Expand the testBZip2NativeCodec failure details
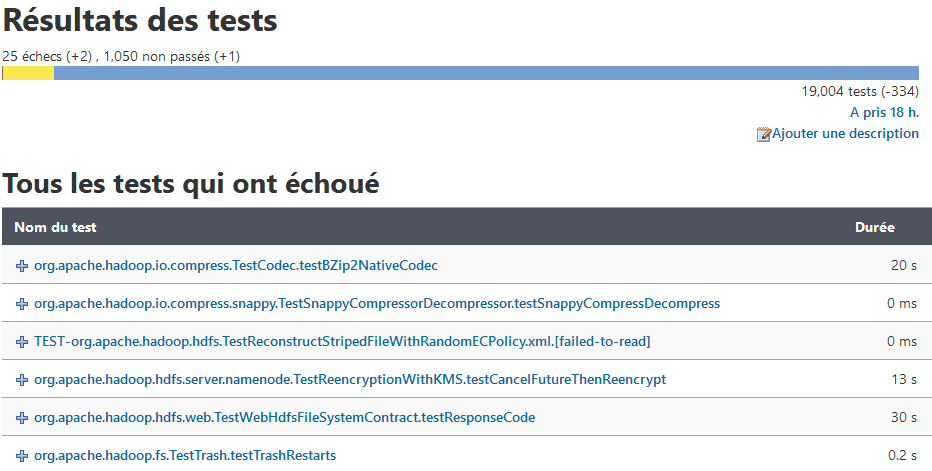 22,266
